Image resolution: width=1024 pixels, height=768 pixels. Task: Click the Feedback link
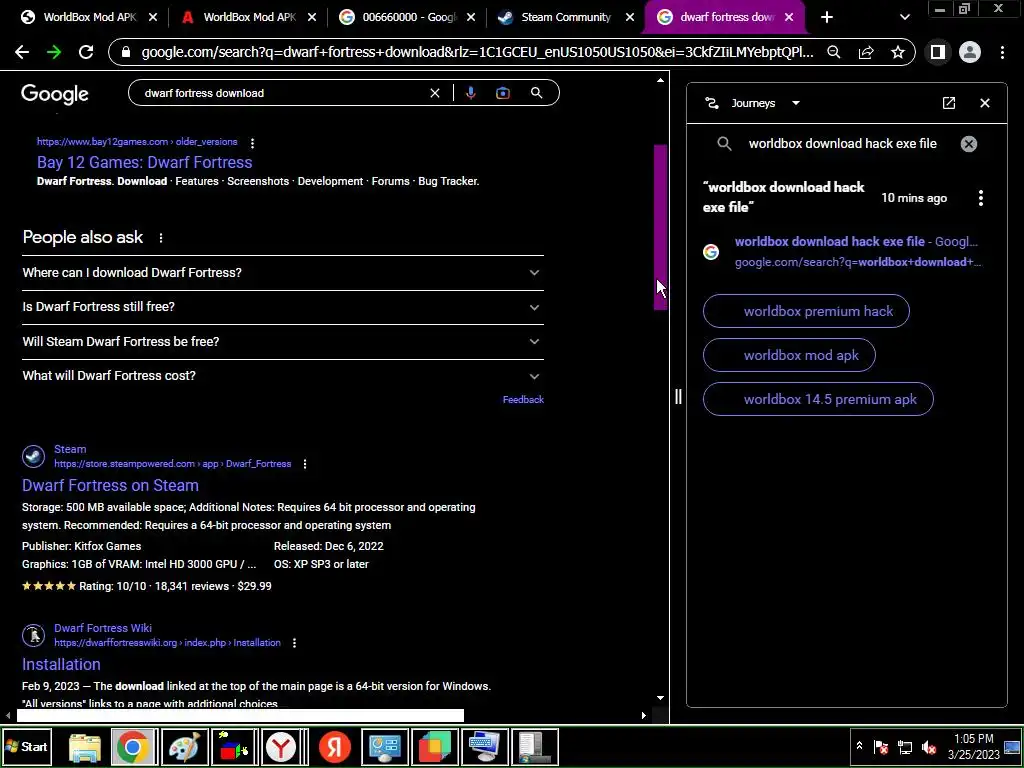pos(523,400)
